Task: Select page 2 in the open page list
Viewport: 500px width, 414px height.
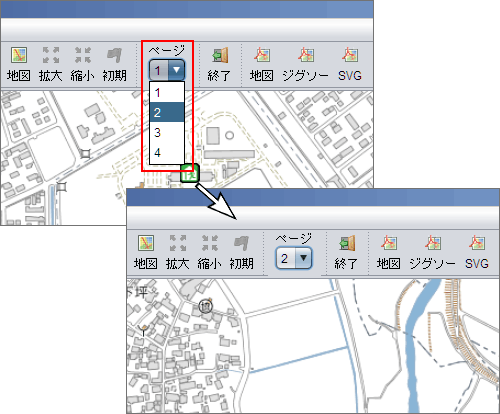Action: tap(167, 112)
